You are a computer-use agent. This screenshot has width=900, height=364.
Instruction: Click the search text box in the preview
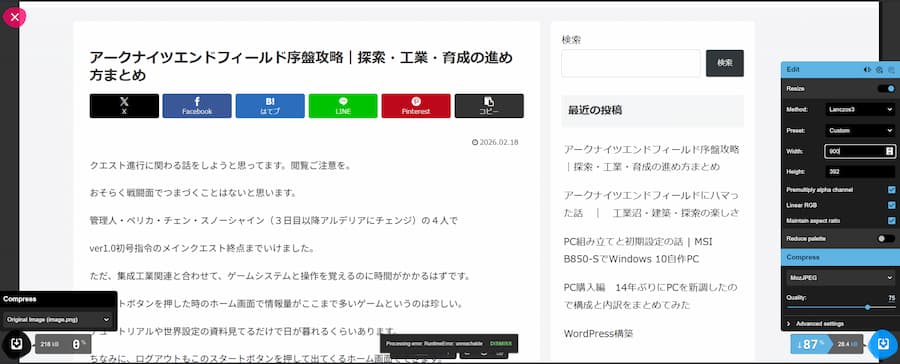pyautogui.click(x=631, y=63)
